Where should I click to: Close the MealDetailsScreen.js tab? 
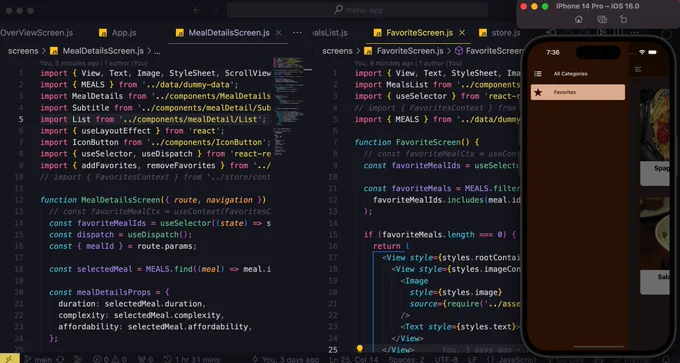pyautogui.click(x=279, y=33)
